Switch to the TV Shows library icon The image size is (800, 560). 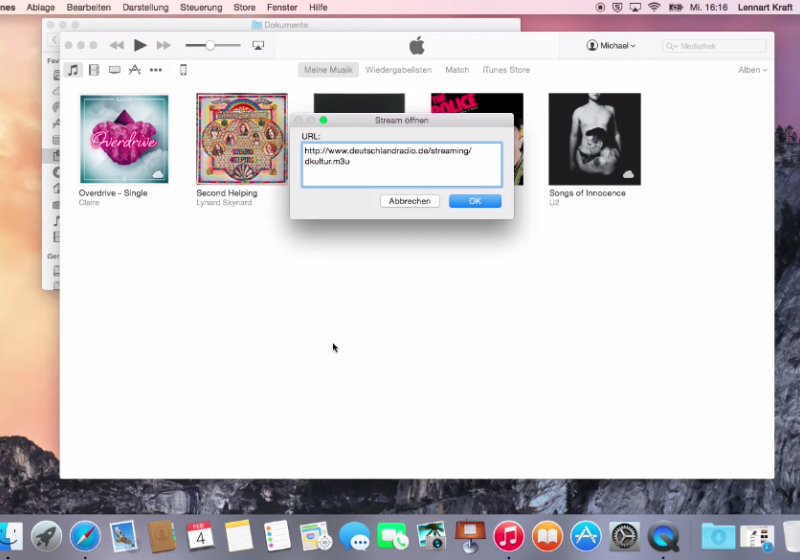point(115,70)
